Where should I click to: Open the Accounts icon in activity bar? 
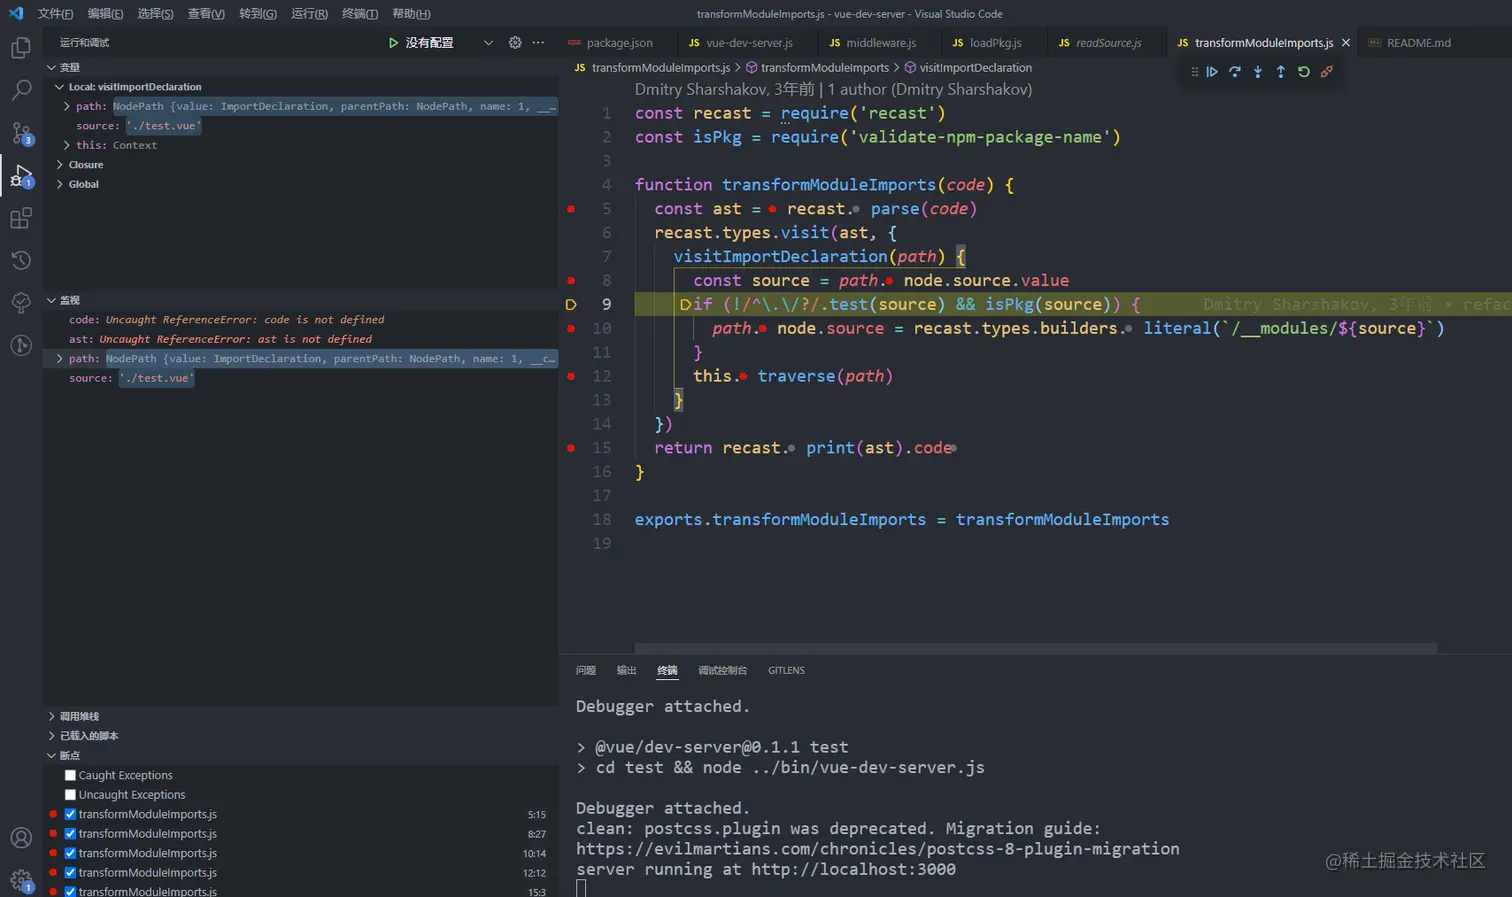point(20,838)
